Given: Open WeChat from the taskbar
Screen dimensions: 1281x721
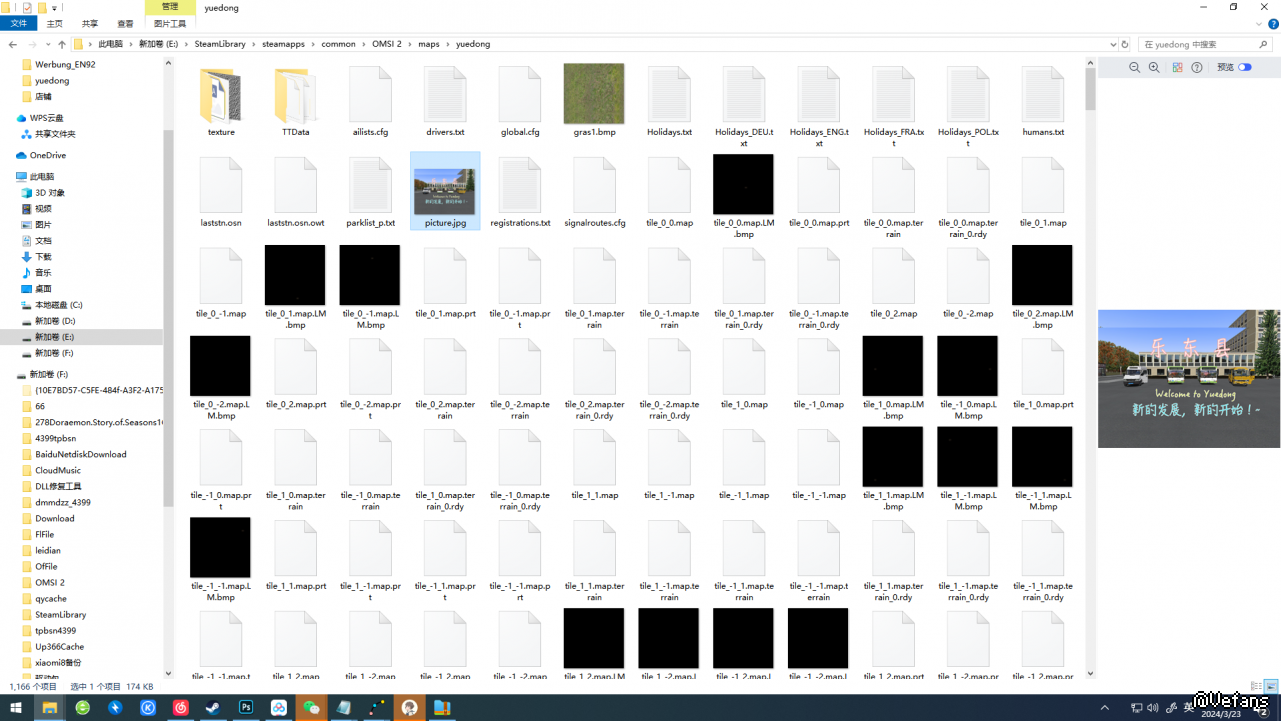Looking at the screenshot, I should coord(311,707).
